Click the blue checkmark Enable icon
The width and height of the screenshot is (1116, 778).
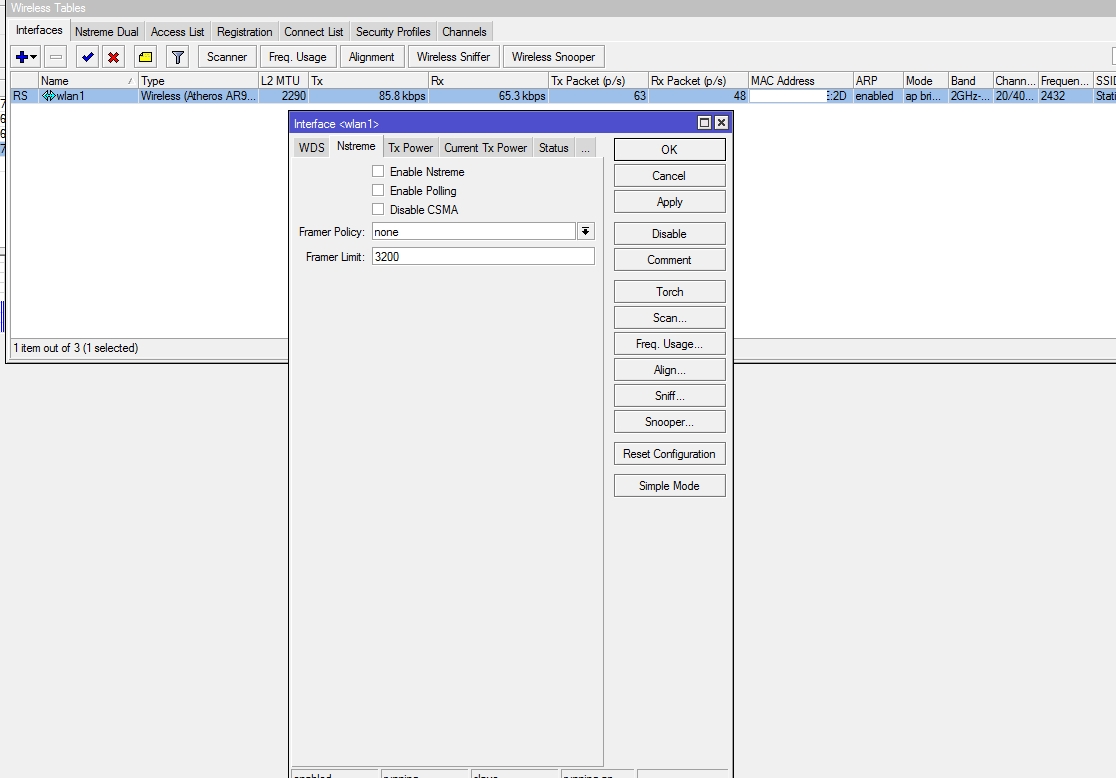coord(88,57)
